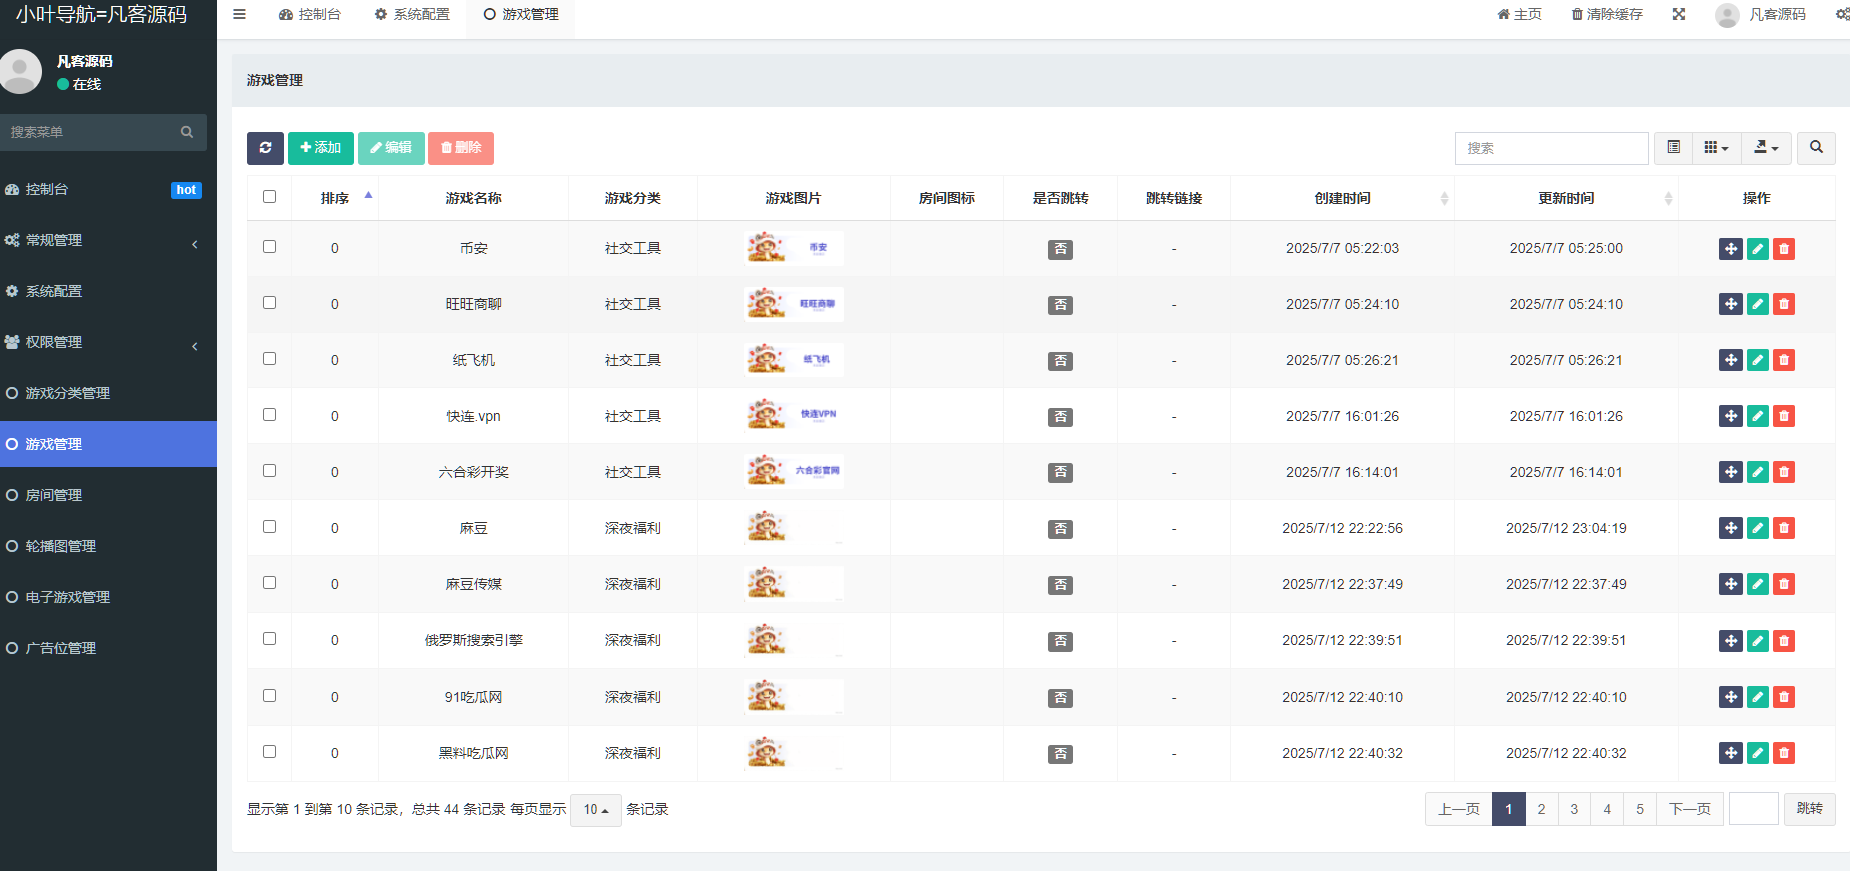Click the green edit icon for 纸飞机 row
The image size is (1850, 871).
coord(1757,361)
